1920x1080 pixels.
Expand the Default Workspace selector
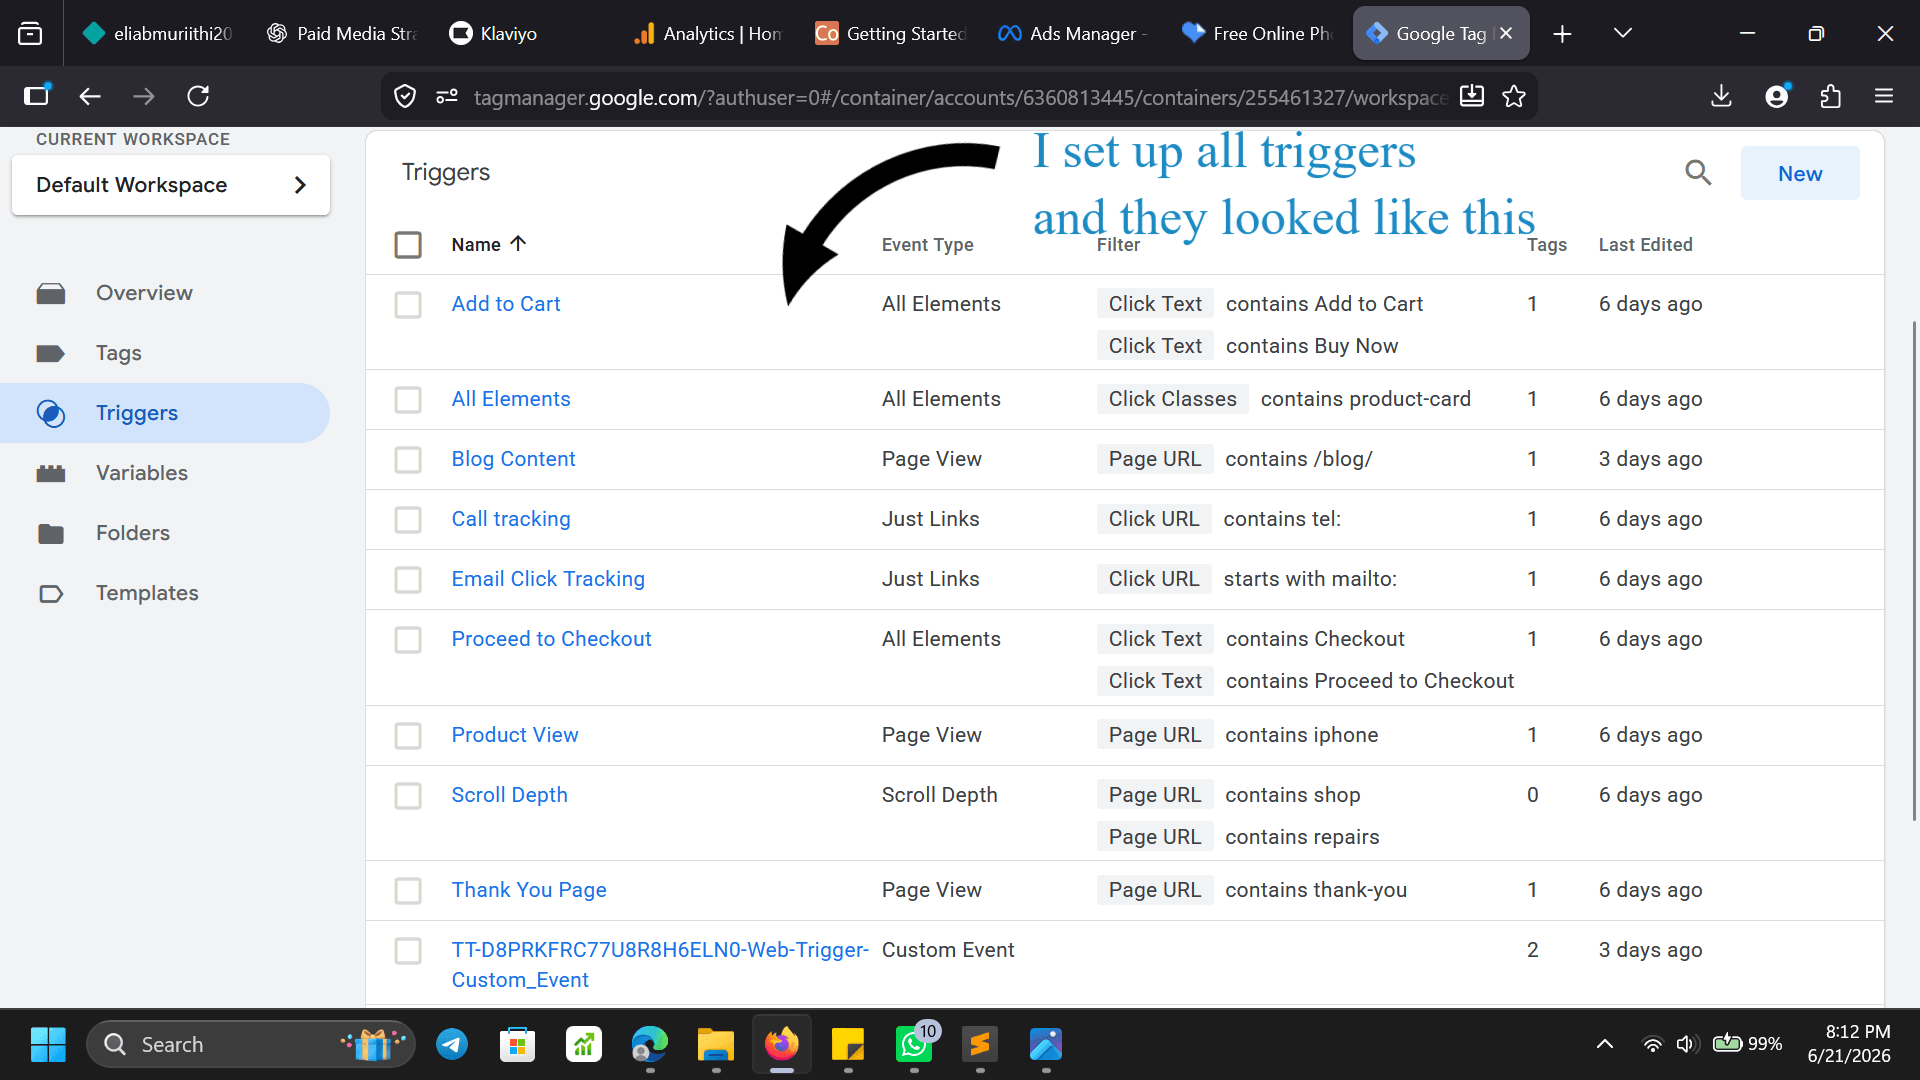(171, 185)
